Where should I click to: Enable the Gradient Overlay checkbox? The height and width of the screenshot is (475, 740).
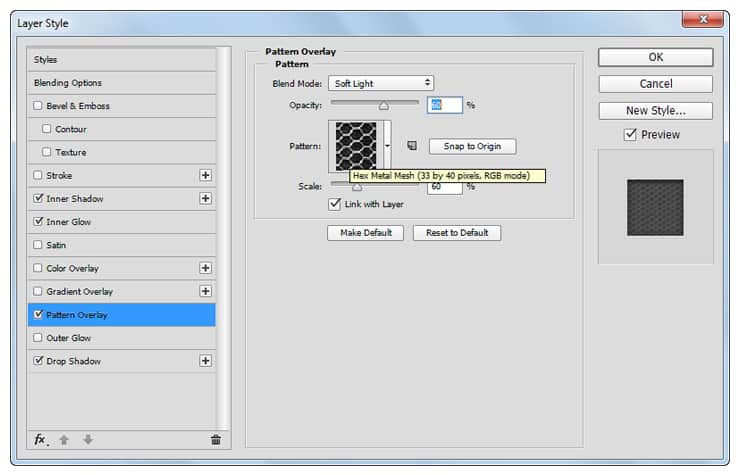[x=38, y=291]
